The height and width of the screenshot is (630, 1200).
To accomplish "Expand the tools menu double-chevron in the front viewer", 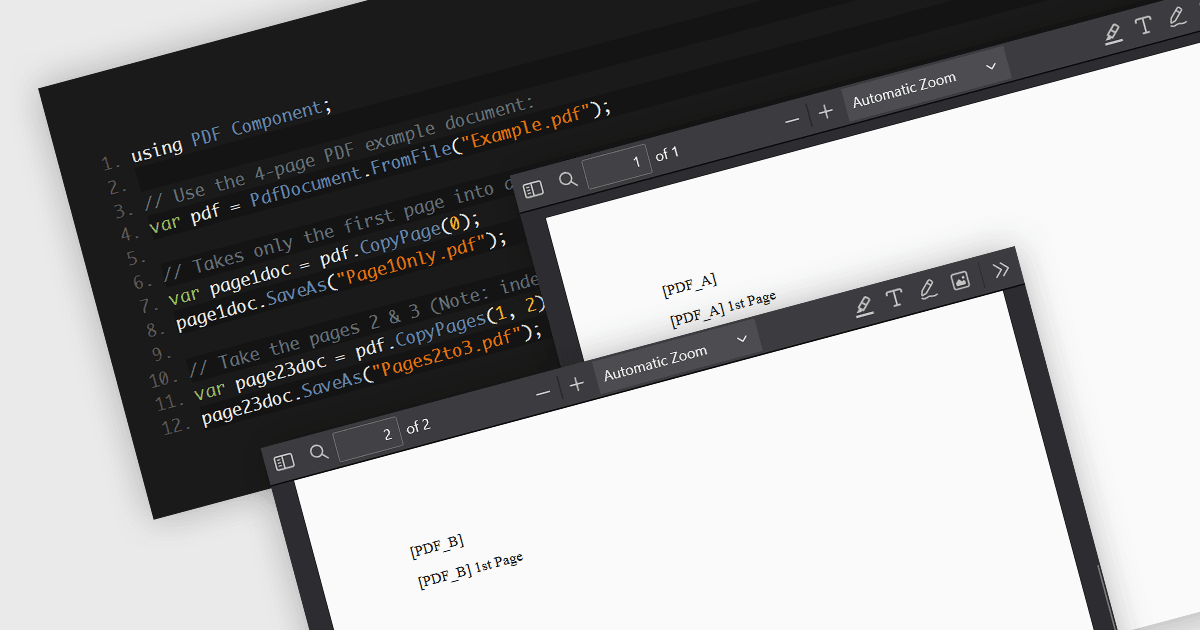I will [1001, 270].
